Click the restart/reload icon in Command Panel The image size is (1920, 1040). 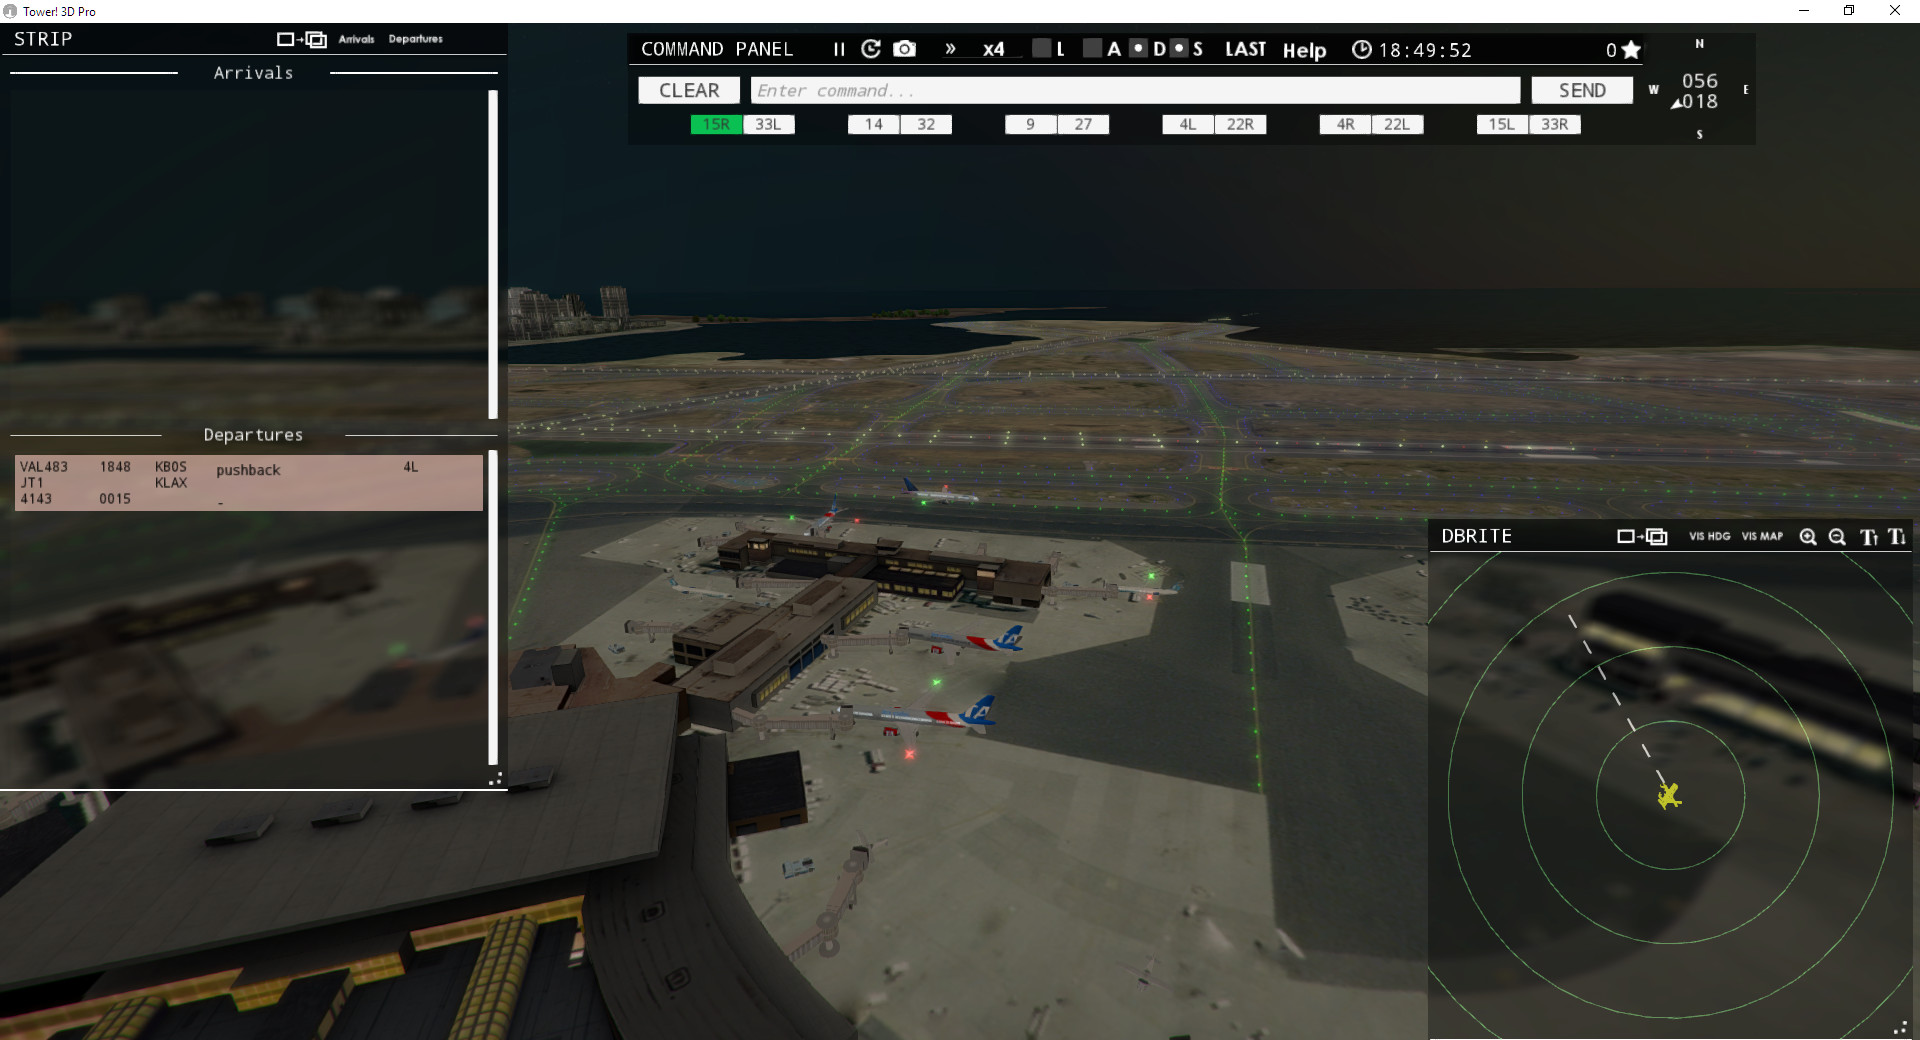pos(870,48)
